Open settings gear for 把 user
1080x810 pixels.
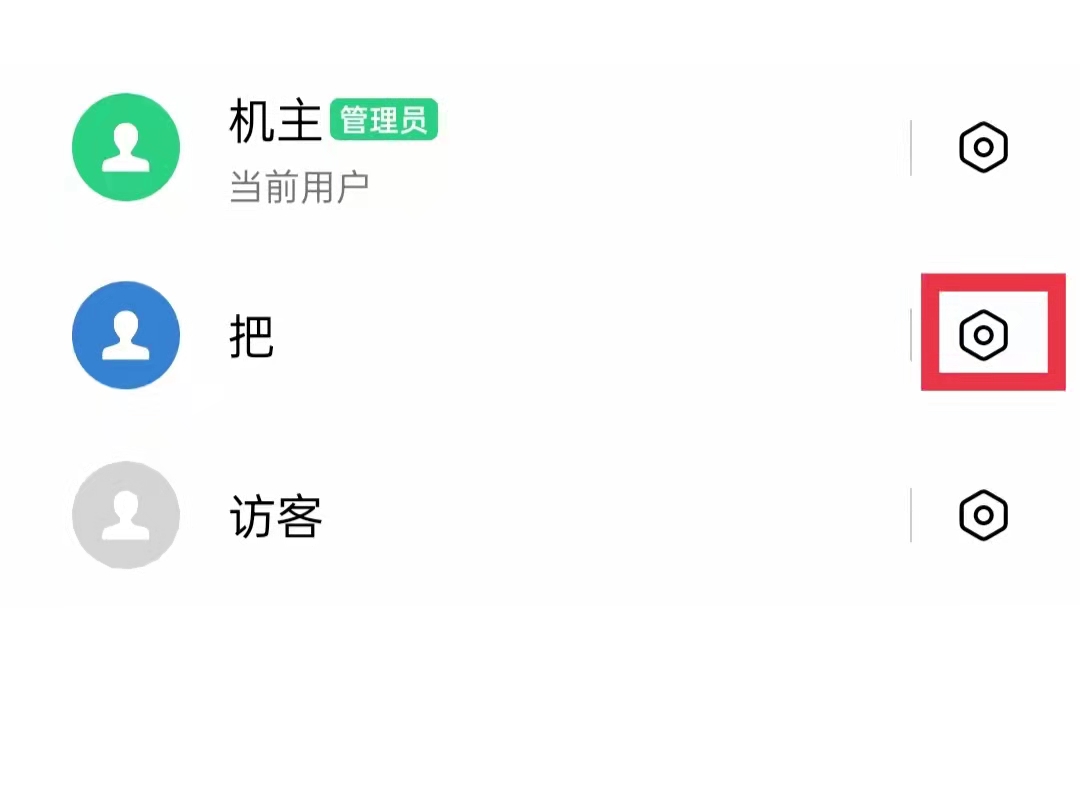tap(983, 335)
